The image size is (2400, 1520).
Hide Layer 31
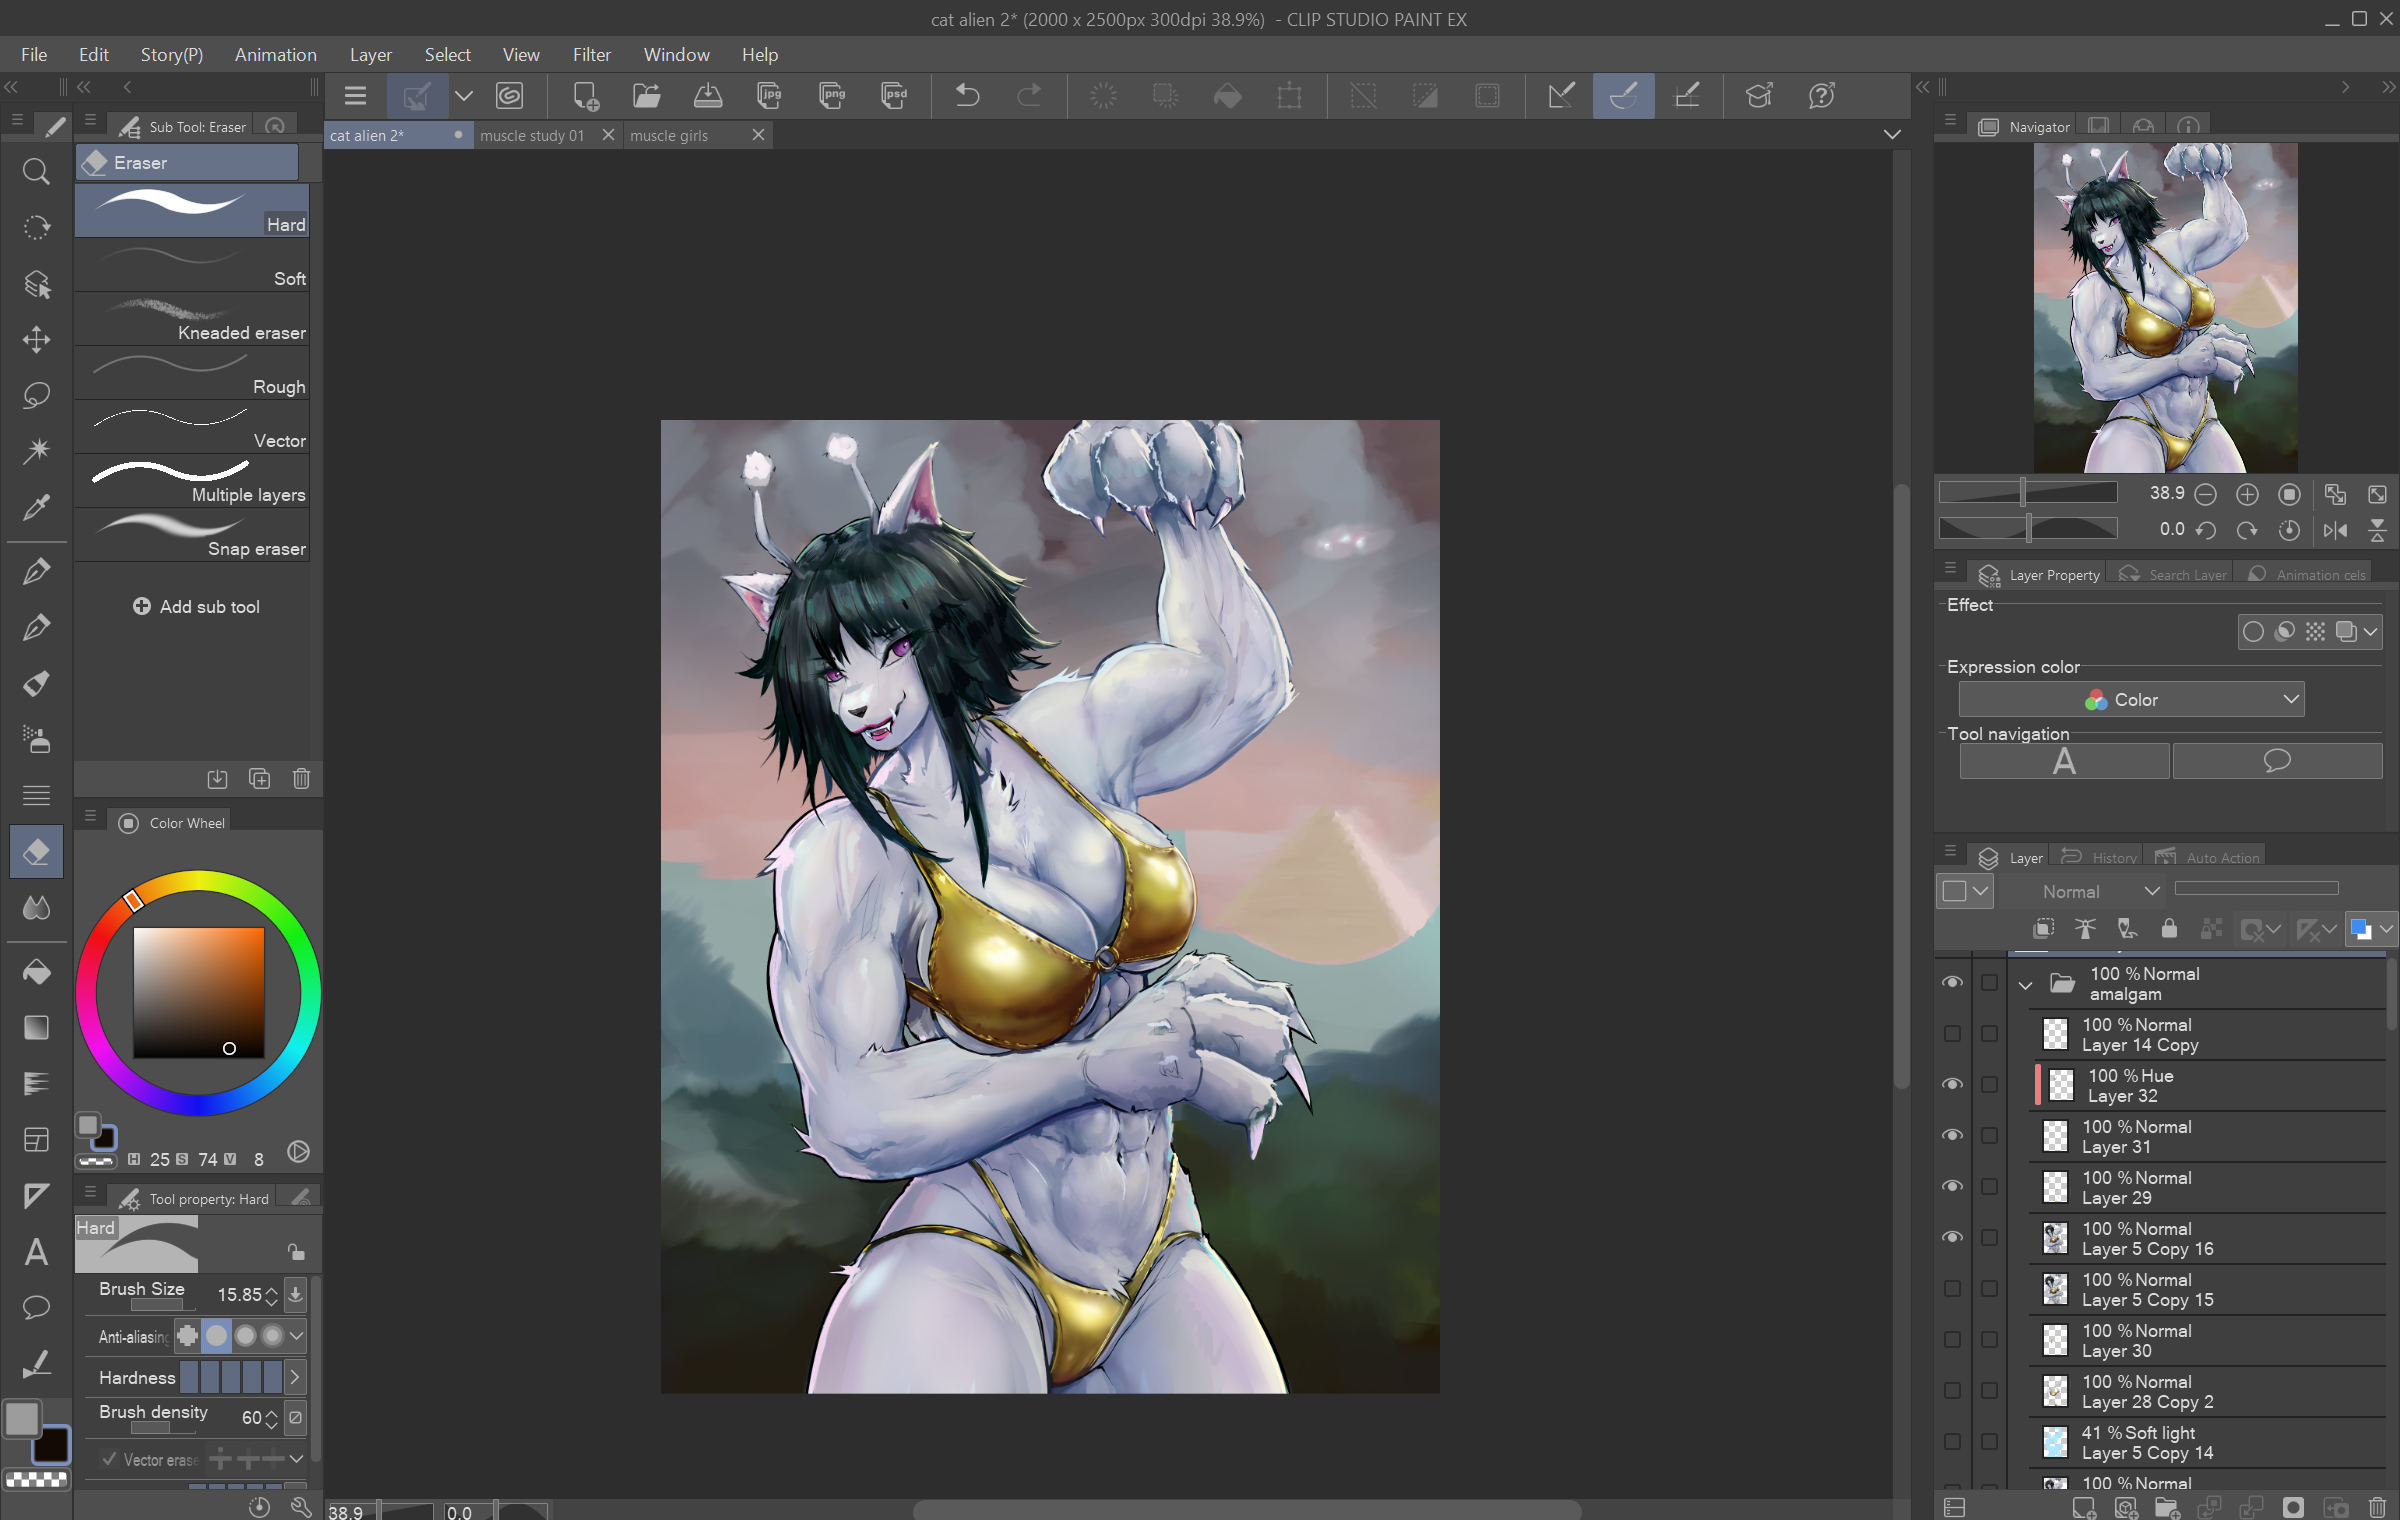[1952, 1136]
